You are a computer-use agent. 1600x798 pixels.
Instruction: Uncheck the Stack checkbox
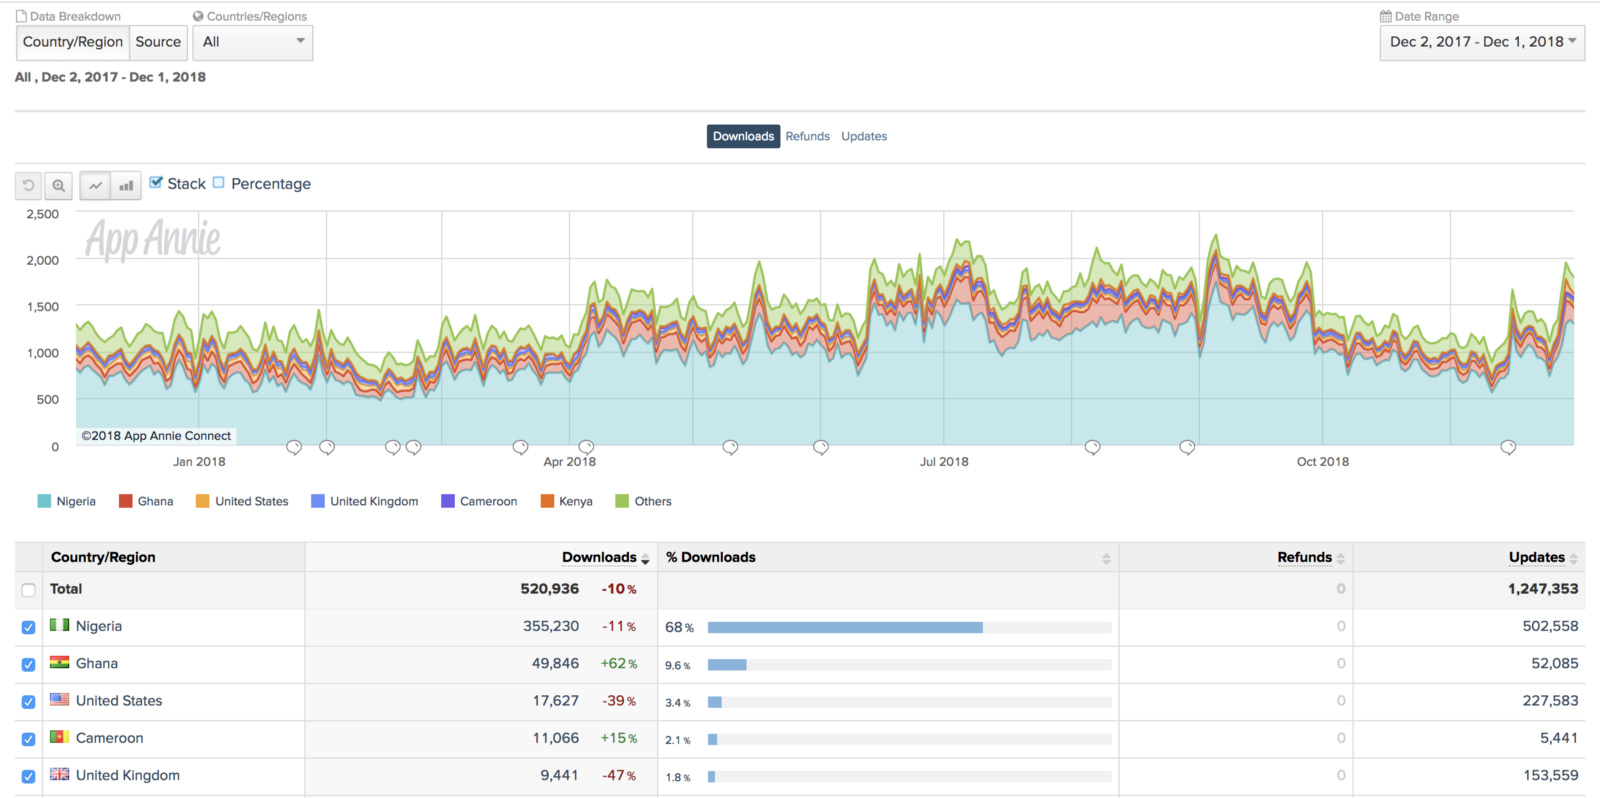(156, 183)
